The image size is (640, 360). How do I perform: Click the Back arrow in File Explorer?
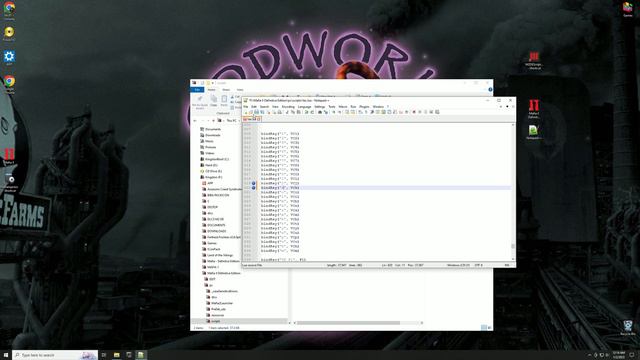pos(195,121)
